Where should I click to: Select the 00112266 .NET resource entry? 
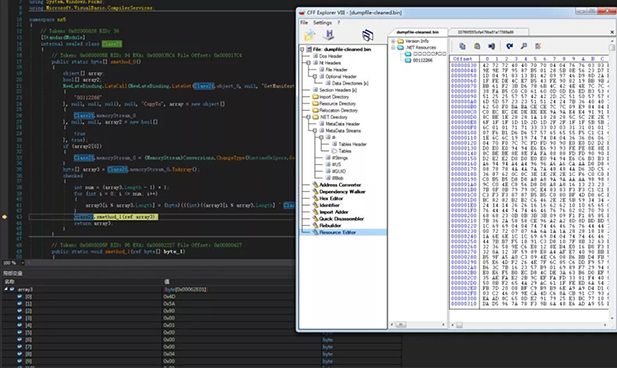(x=423, y=60)
